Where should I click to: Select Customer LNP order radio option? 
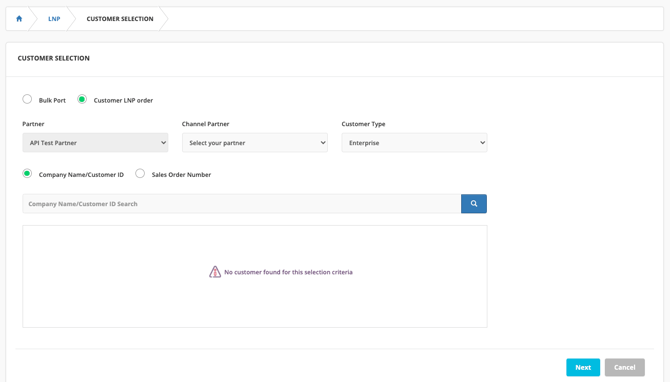82,99
